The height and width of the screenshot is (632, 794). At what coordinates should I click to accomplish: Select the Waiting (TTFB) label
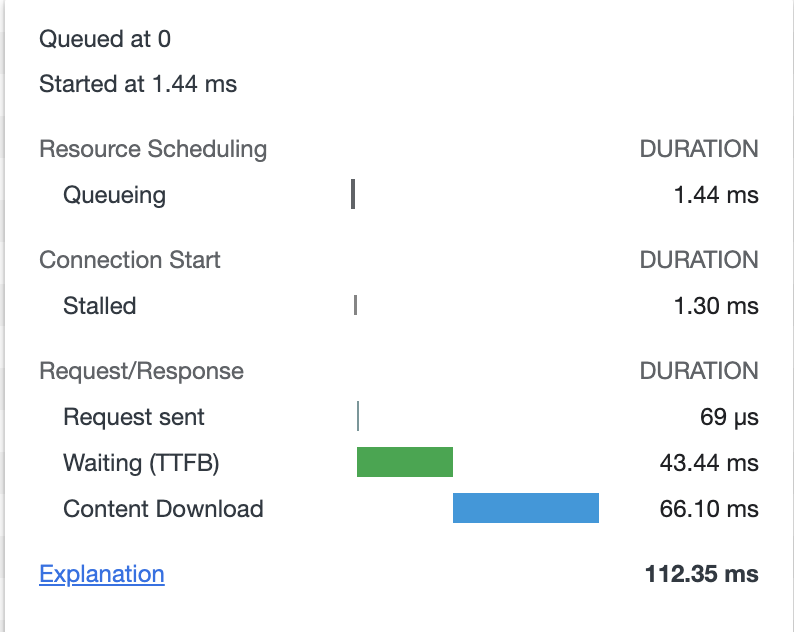coord(141,463)
